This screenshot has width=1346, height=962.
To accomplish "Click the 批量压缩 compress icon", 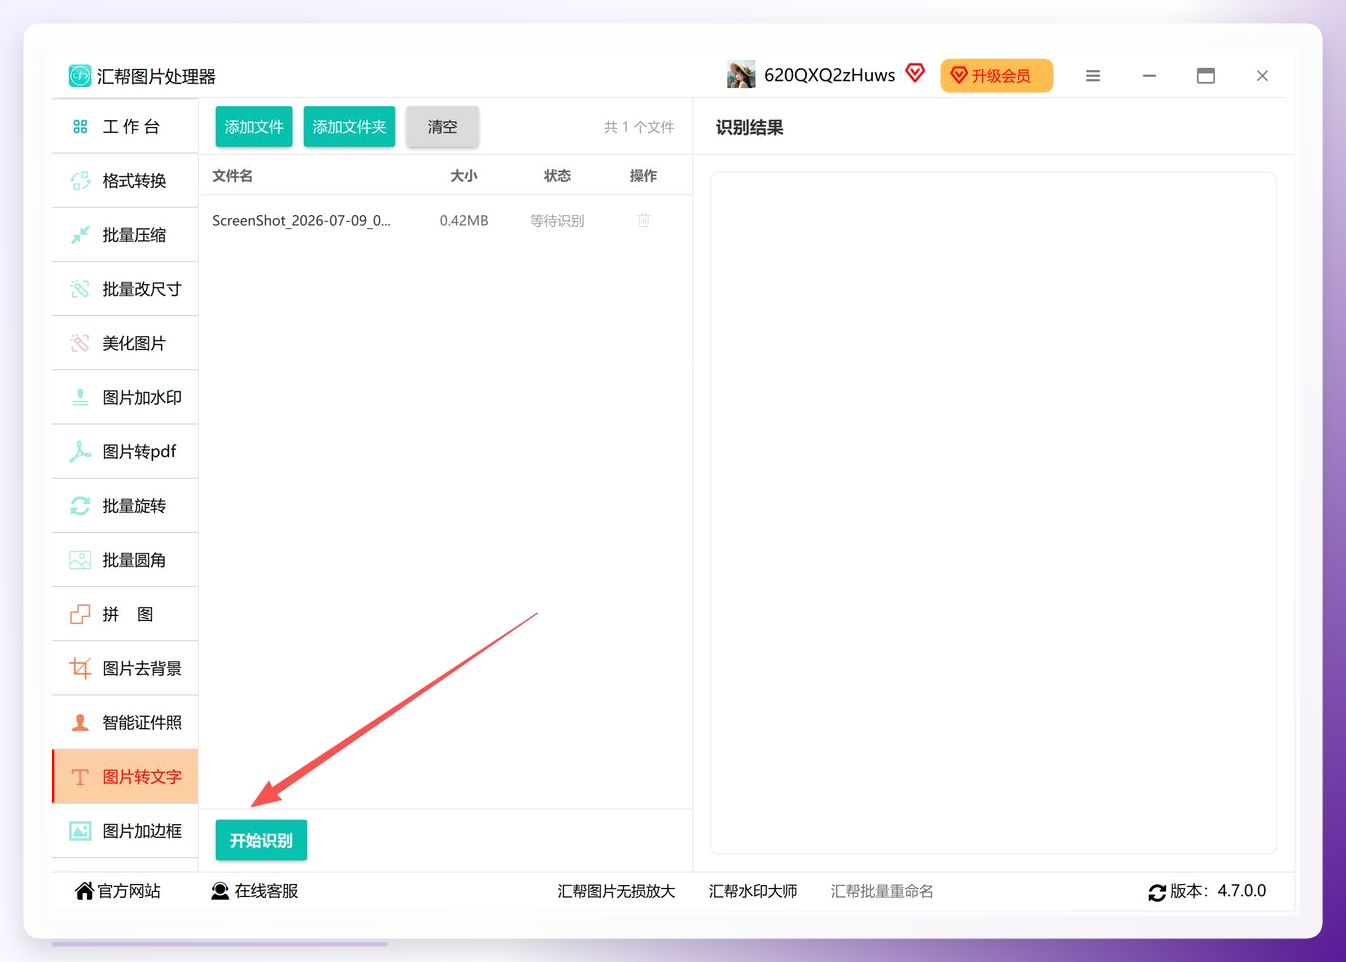I will click(80, 235).
